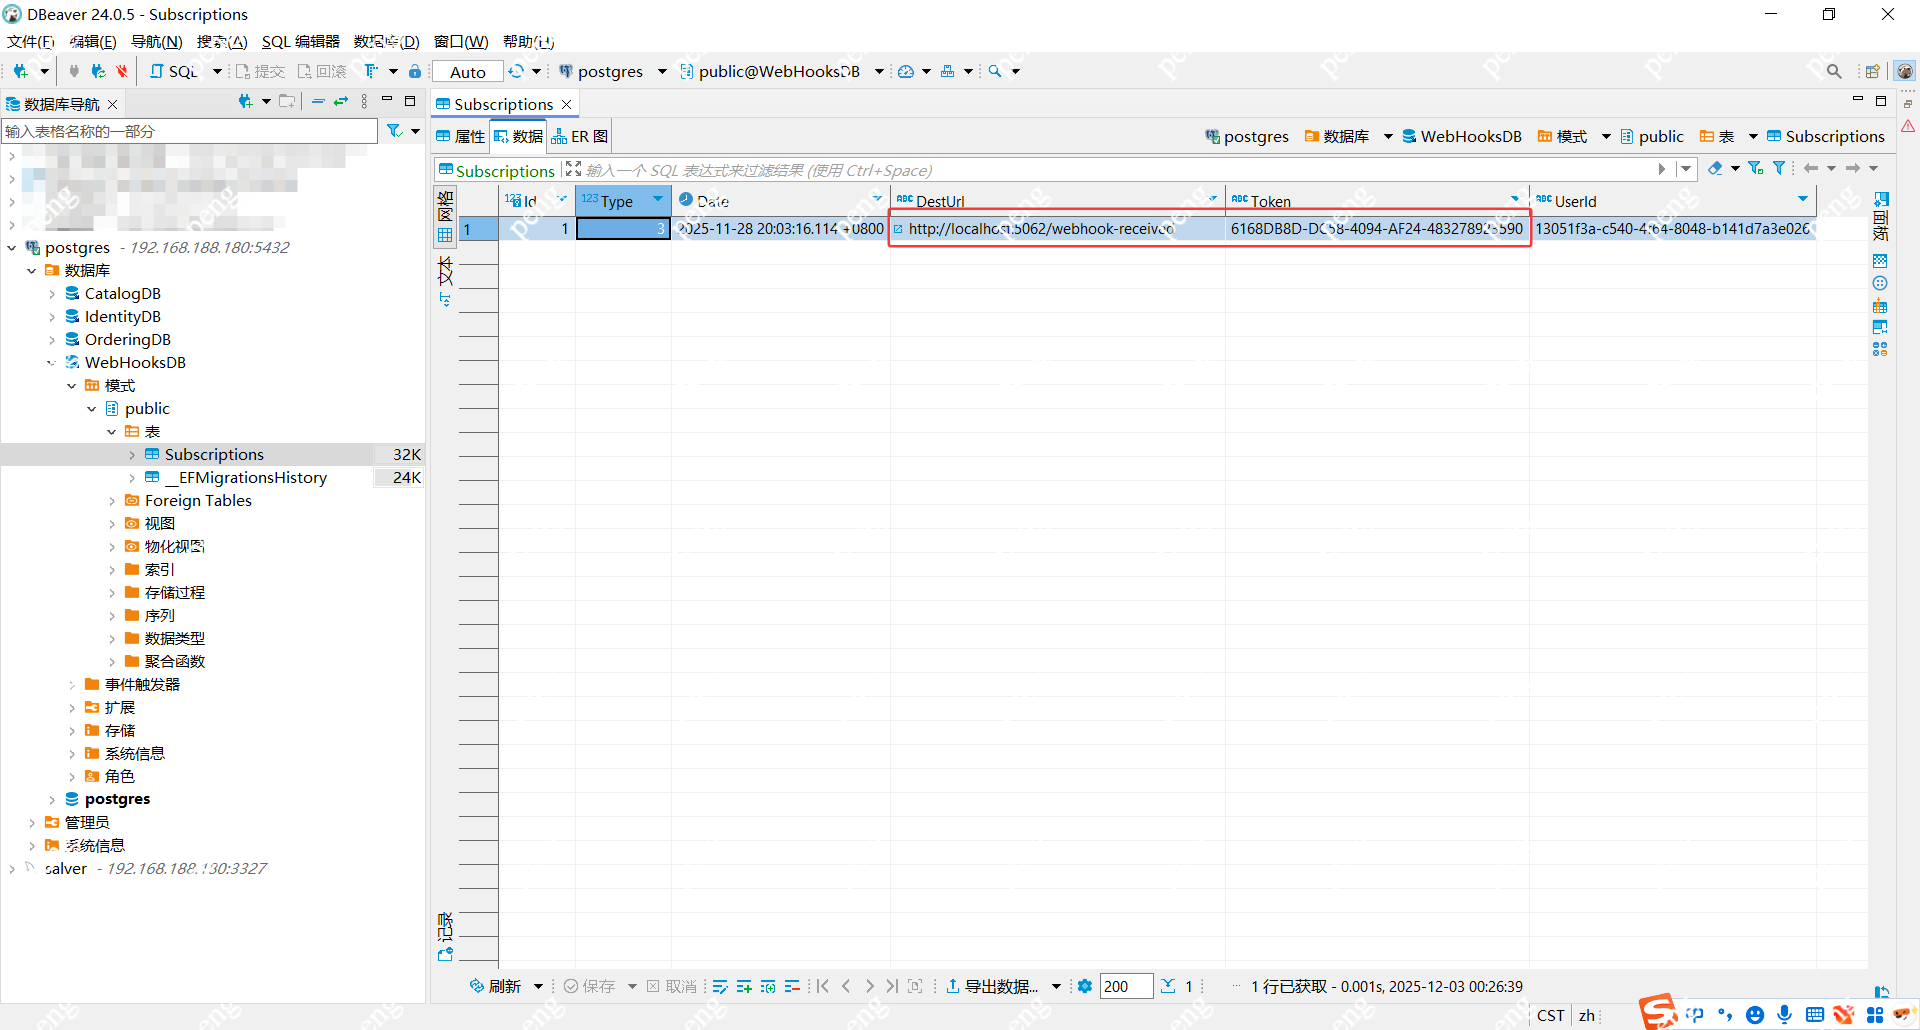
Task: Go to last row navigation icon
Action: click(x=891, y=986)
